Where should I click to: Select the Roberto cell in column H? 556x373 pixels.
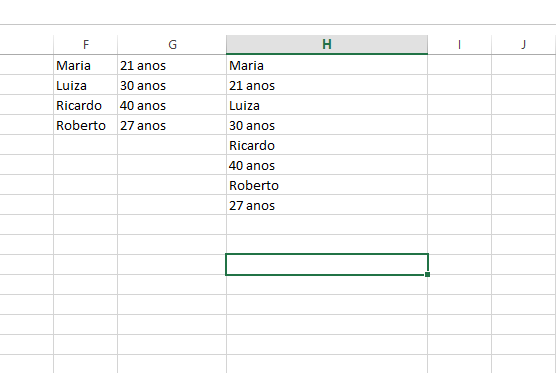tap(327, 185)
